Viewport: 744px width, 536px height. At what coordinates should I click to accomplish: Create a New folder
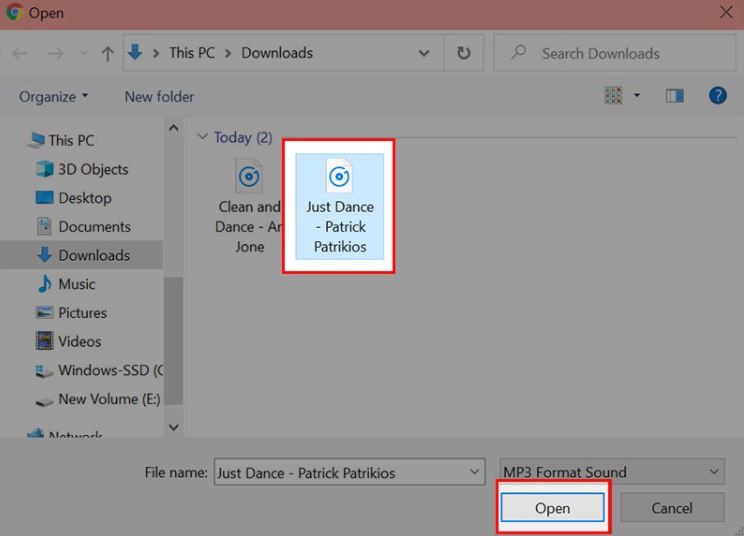(159, 96)
